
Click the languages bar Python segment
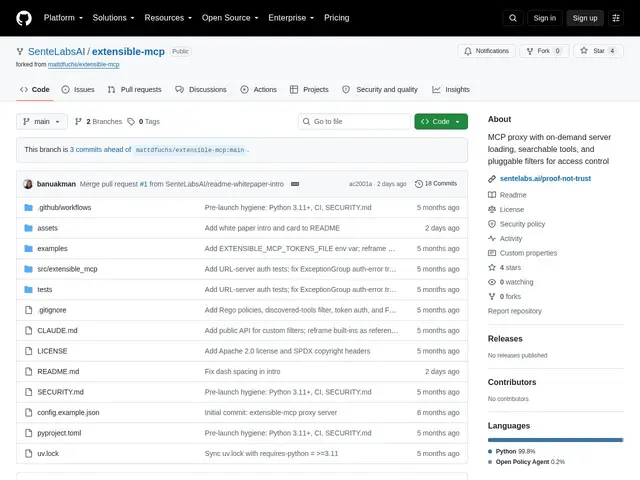[x=555, y=440]
